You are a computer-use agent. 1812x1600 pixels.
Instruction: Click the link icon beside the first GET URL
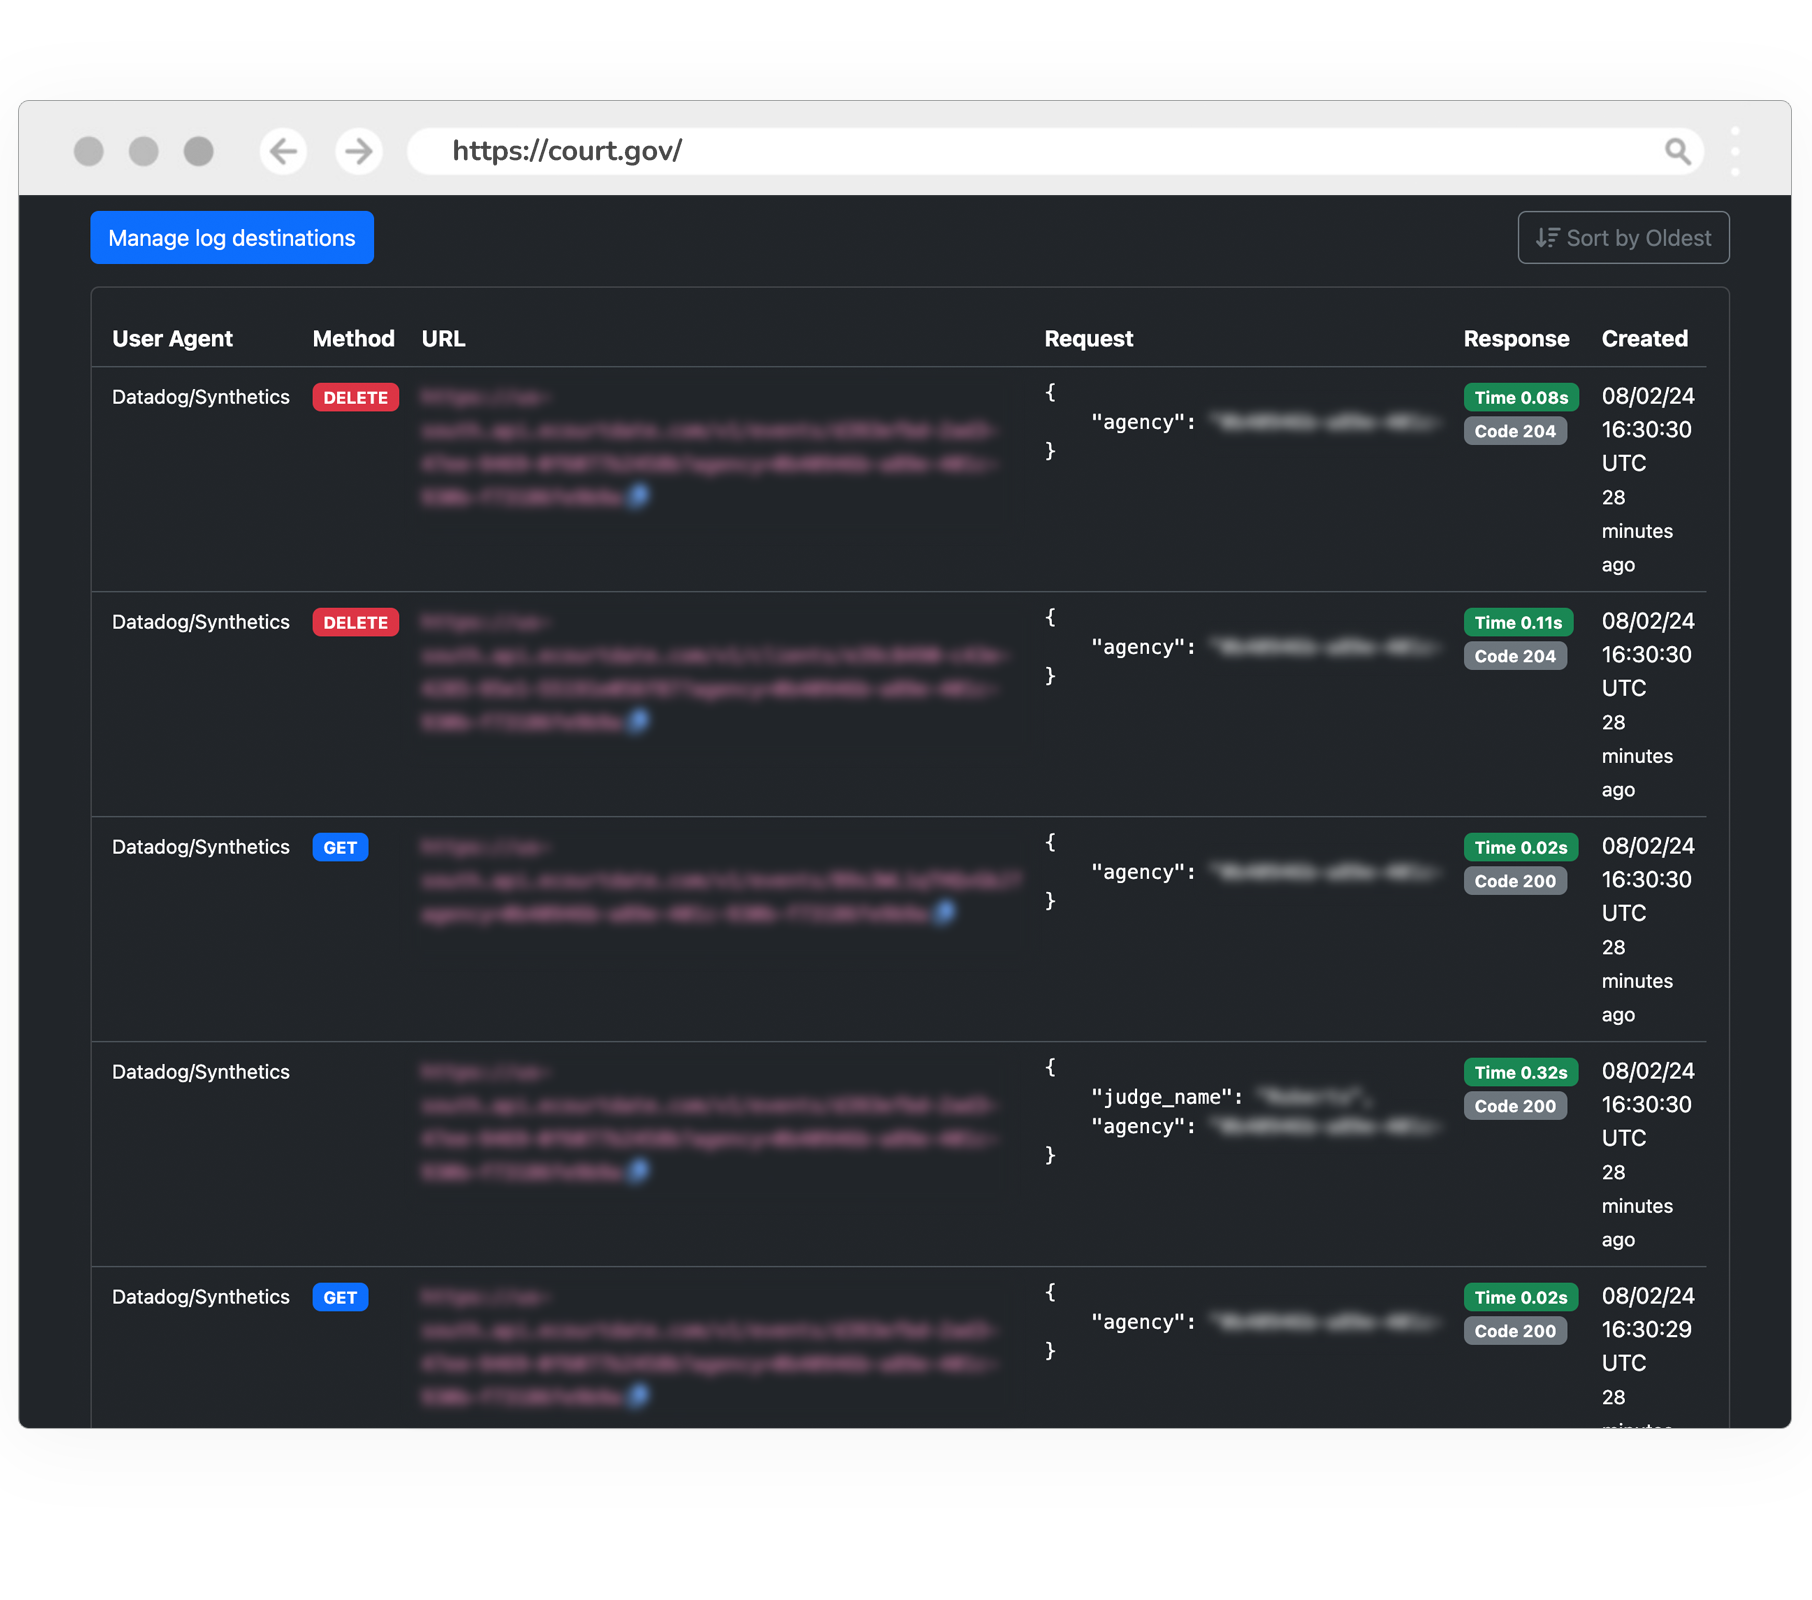pos(944,912)
